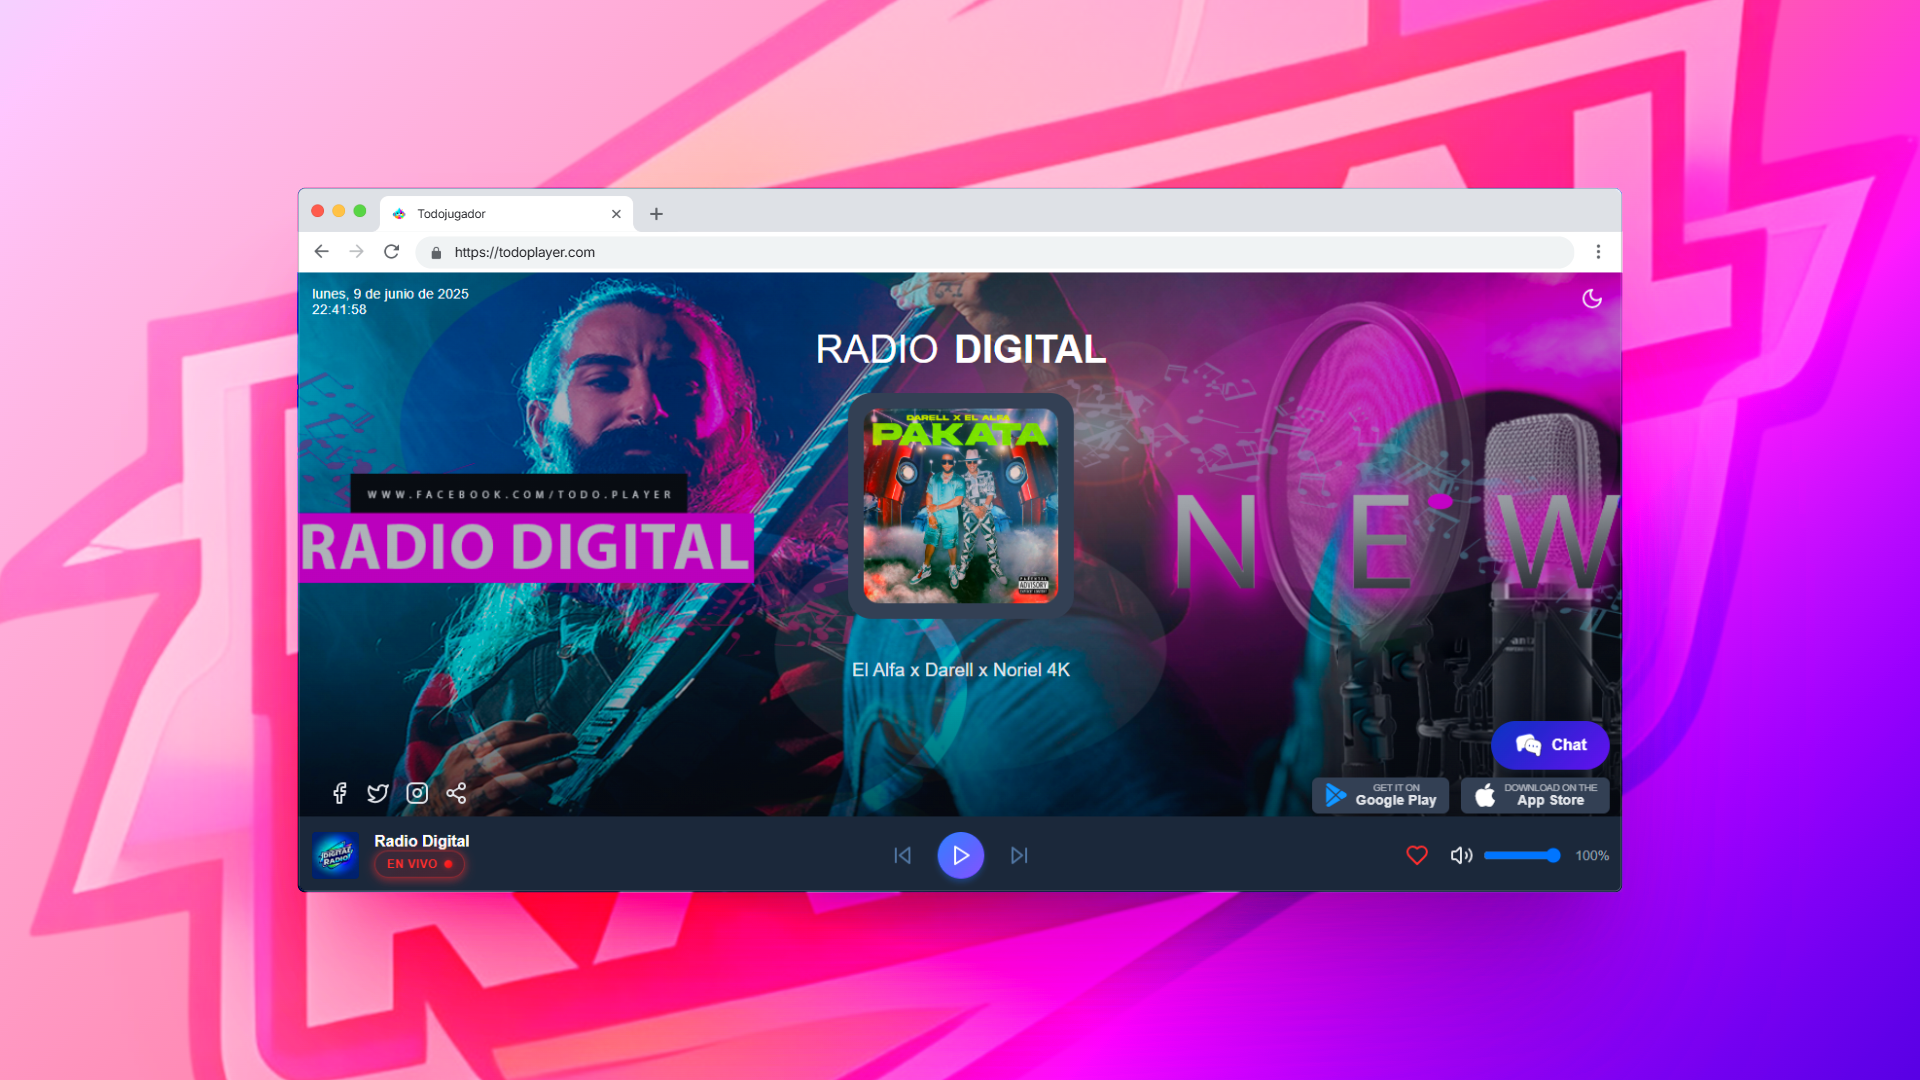Click the address bar URL field
The width and height of the screenshot is (1920, 1080).
click(995, 252)
